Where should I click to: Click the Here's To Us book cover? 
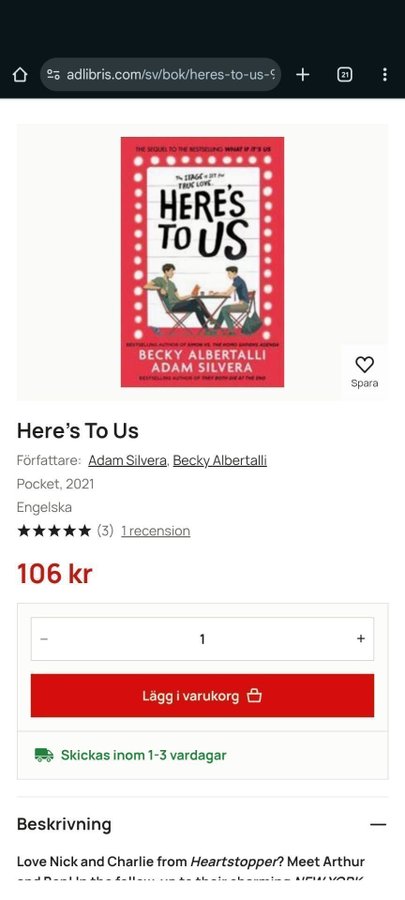point(202,262)
